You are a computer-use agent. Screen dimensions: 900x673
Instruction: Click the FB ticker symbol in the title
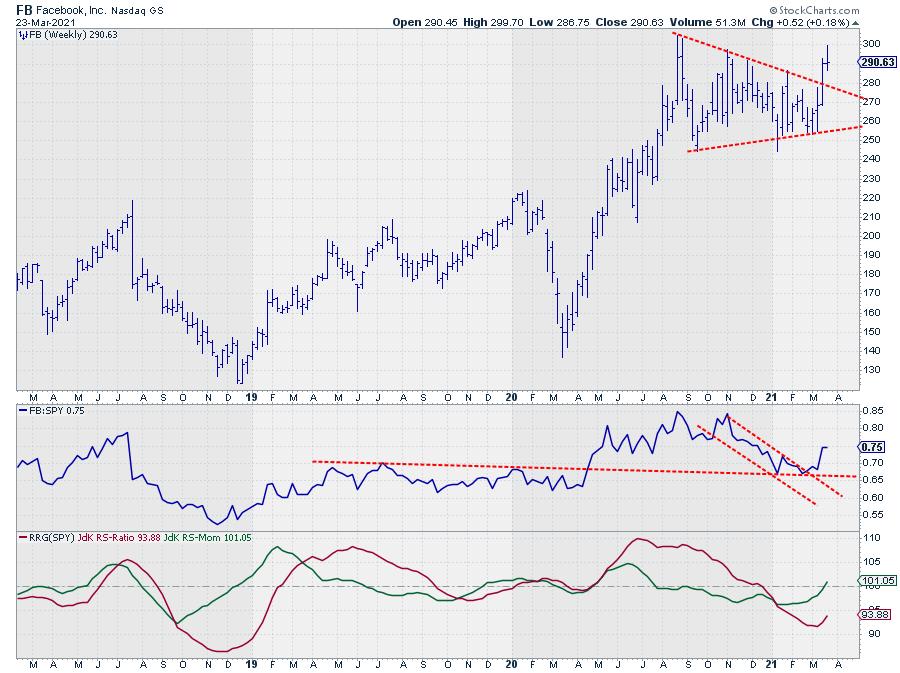[x=24, y=10]
